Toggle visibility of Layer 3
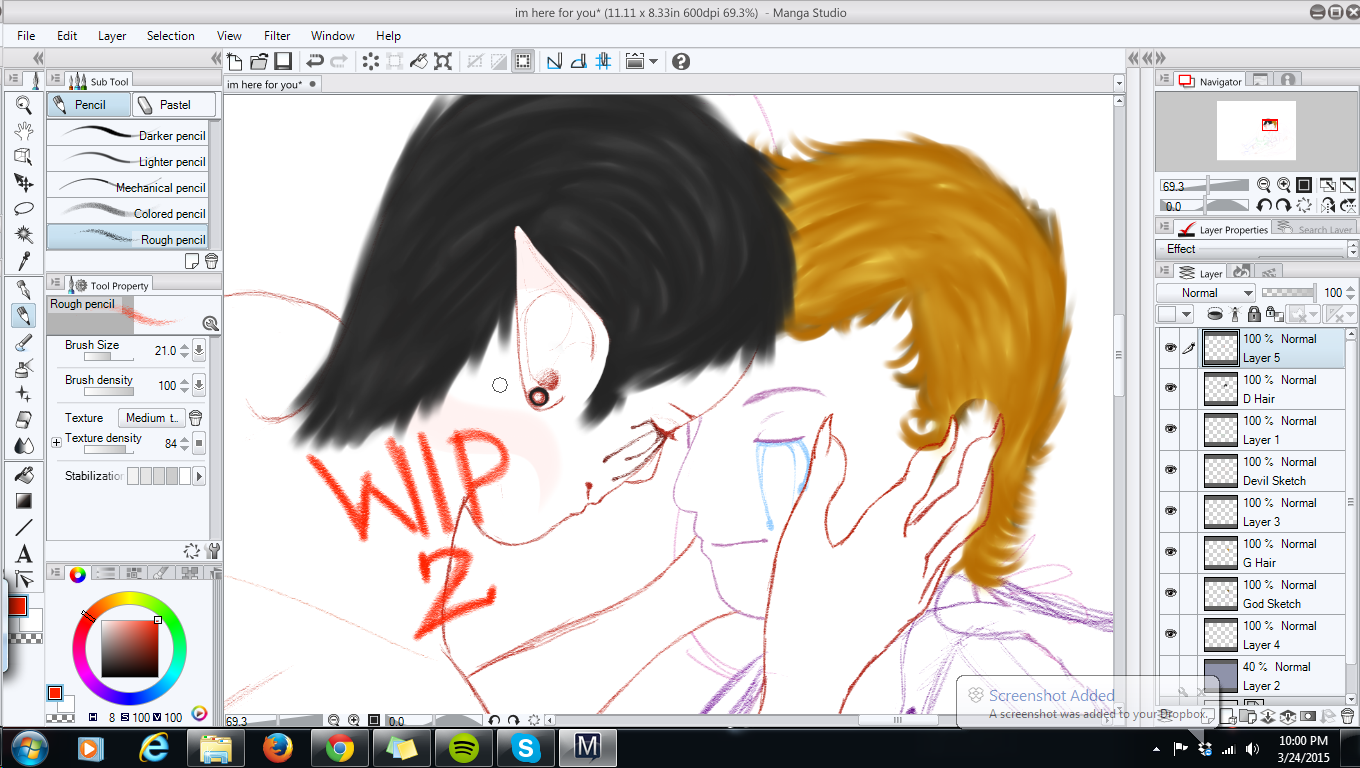This screenshot has width=1360, height=768. [x=1170, y=512]
